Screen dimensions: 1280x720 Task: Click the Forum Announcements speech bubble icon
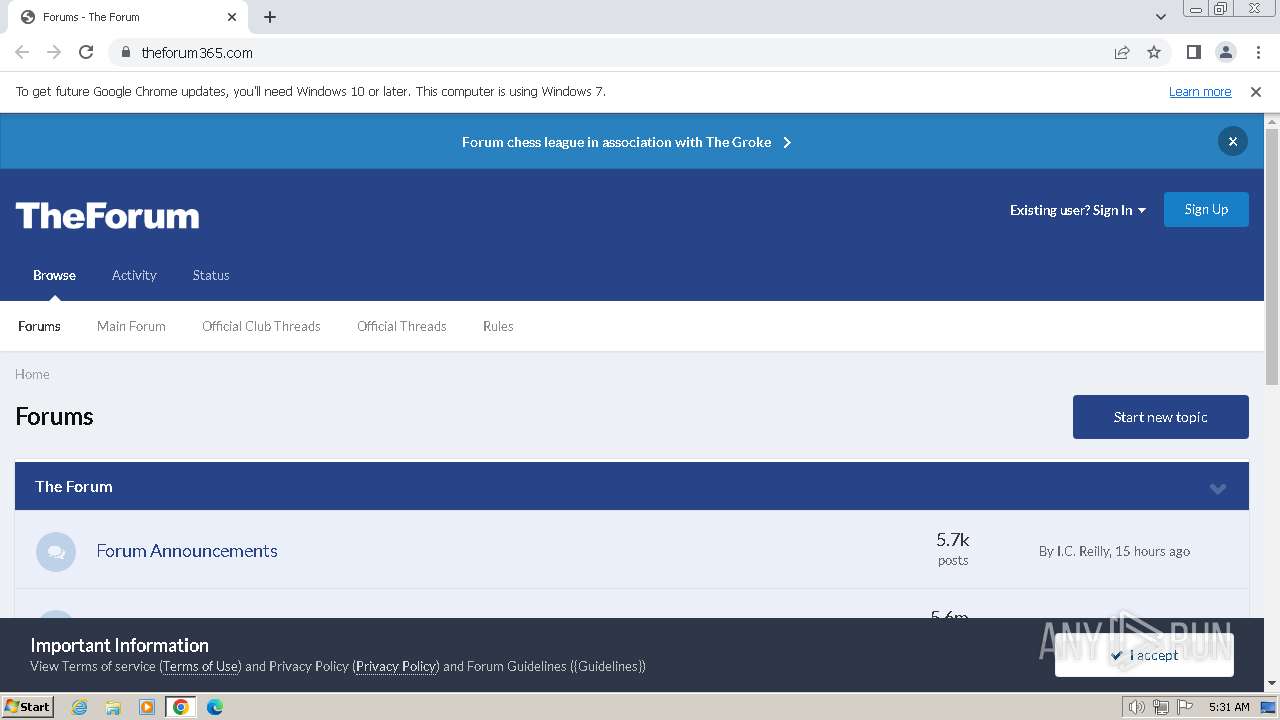point(56,552)
